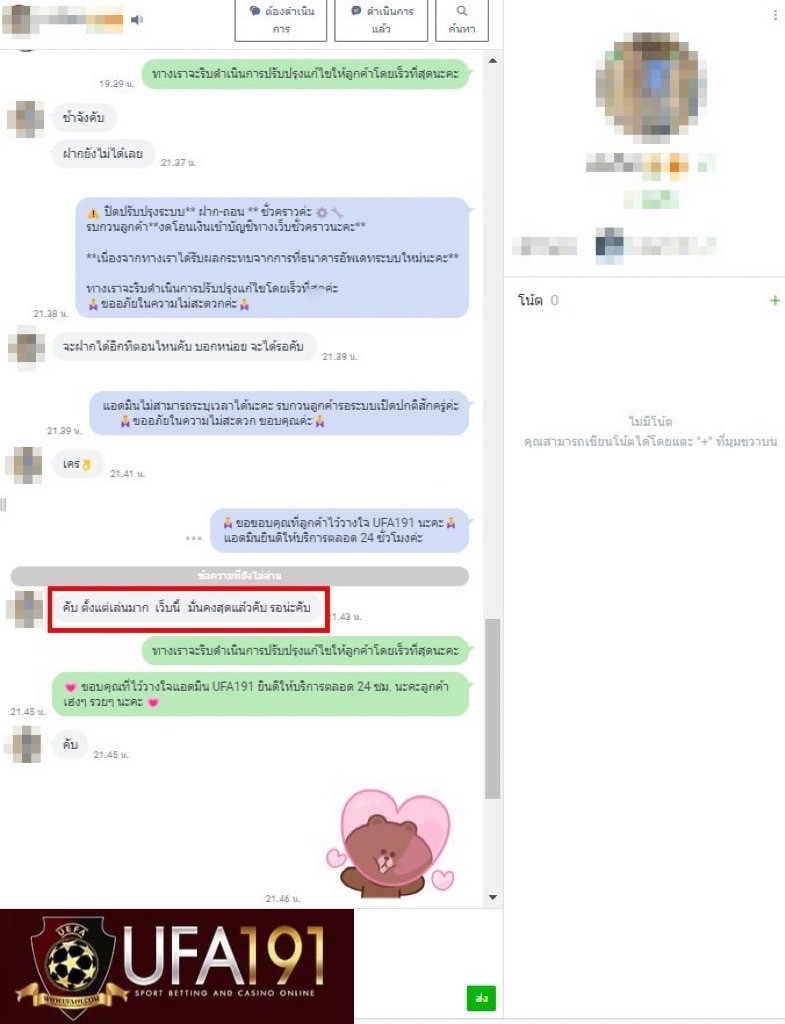
Task: Click the highlighted customer message in red box
Action: tap(187, 608)
